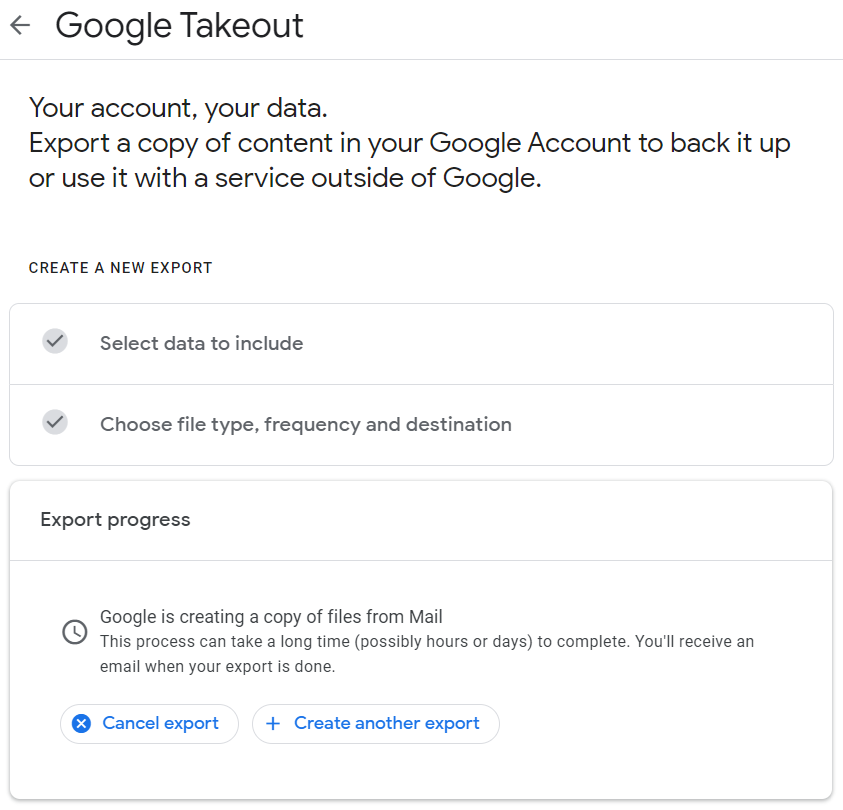Image resolution: width=843 pixels, height=810 pixels.
Task: Click the plus icon on Create another export
Action: 273,723
